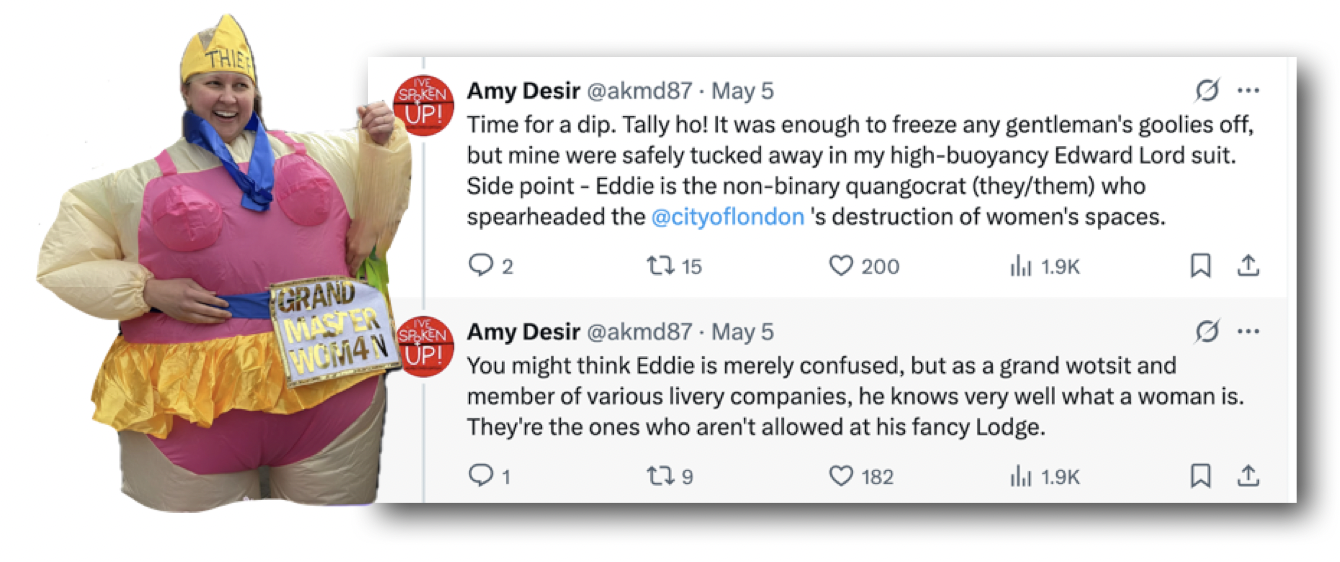The image size is (1340, 562).
Task: Share the first tweet via upload icon
Action: click(1248, 266)
